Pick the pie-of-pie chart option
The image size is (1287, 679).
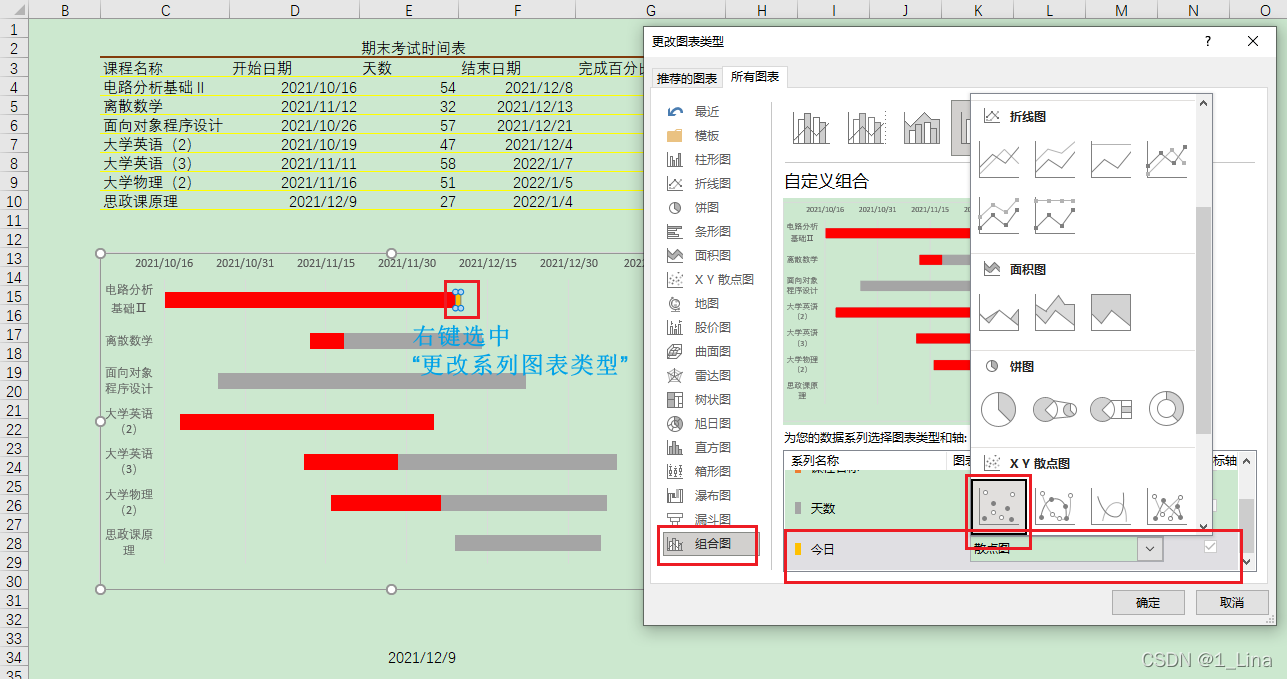1055,408
